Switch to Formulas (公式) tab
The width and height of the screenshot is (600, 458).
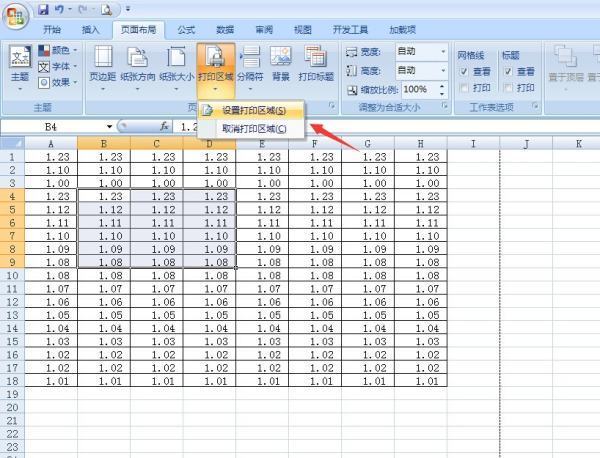186,30
